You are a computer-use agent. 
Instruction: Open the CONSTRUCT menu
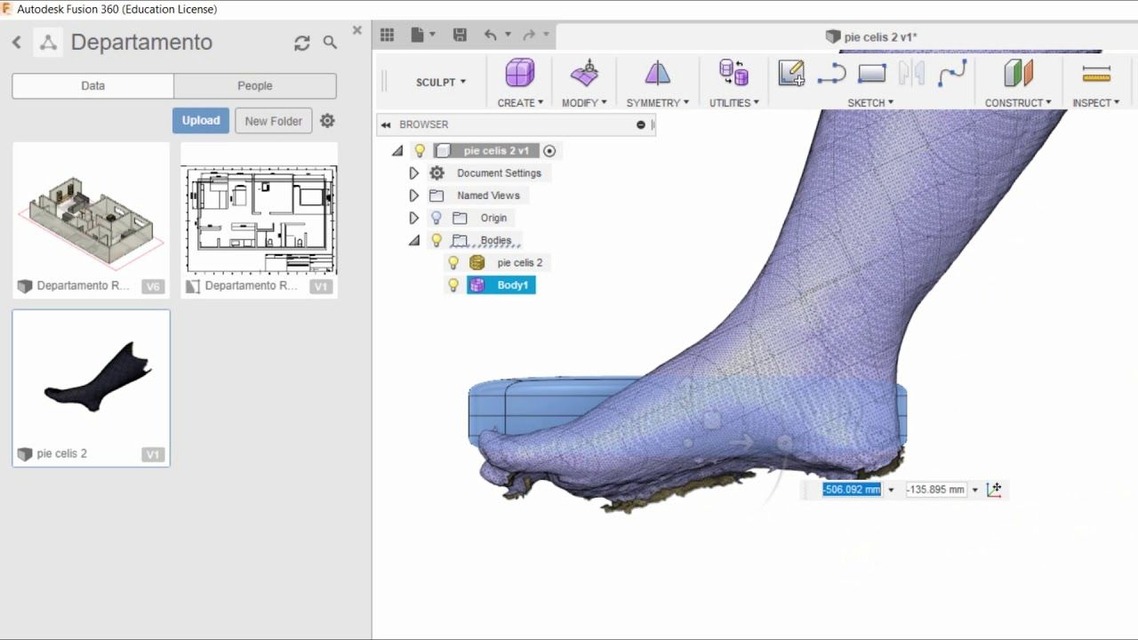1018,103
